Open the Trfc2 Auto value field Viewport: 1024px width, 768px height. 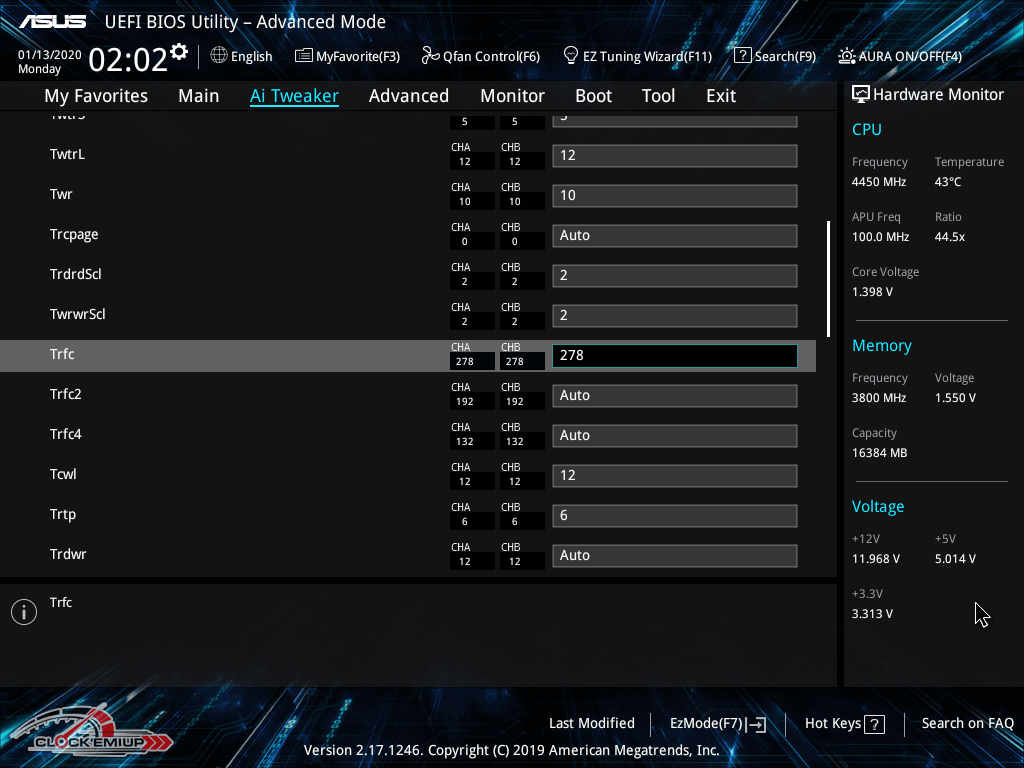(x=674, y=396)
